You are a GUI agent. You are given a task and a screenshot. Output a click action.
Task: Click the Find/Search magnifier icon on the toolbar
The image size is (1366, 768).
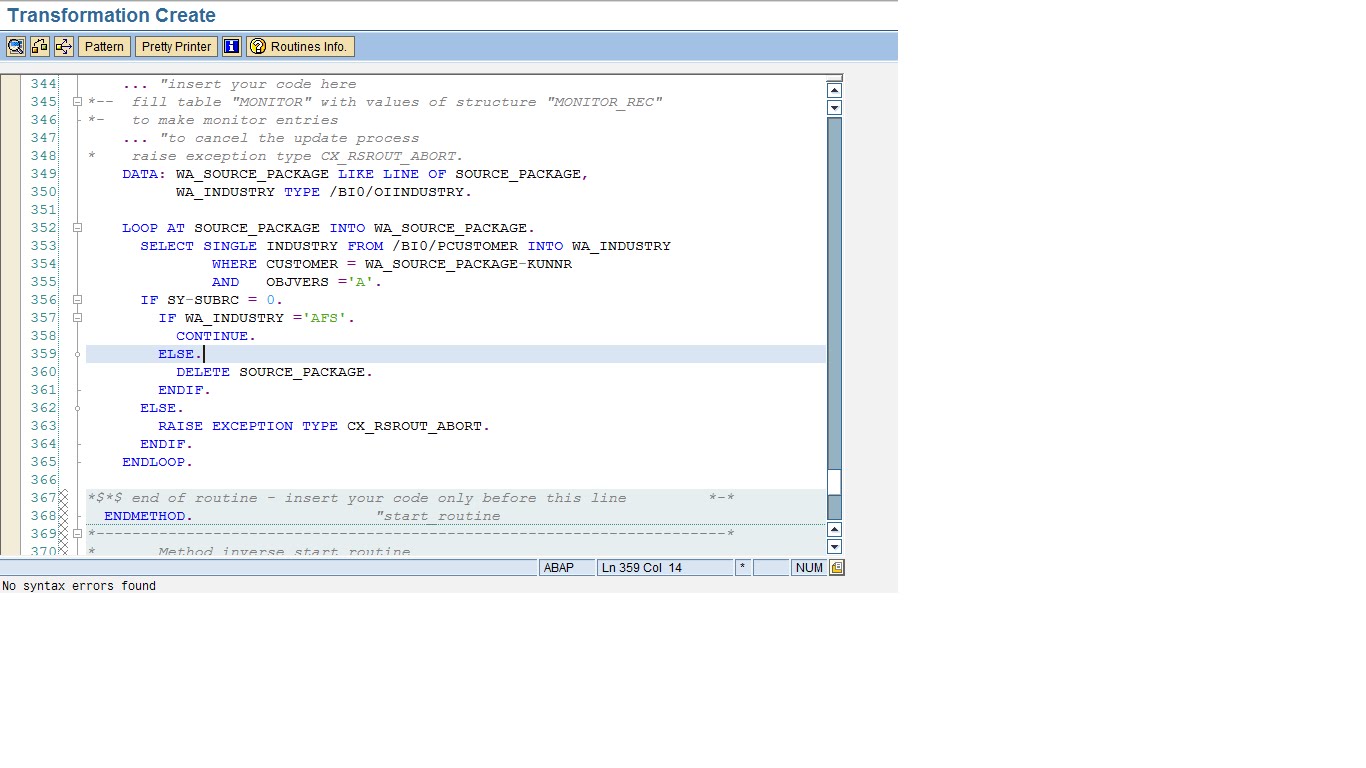pyautogui.click(x=15, y=46)
